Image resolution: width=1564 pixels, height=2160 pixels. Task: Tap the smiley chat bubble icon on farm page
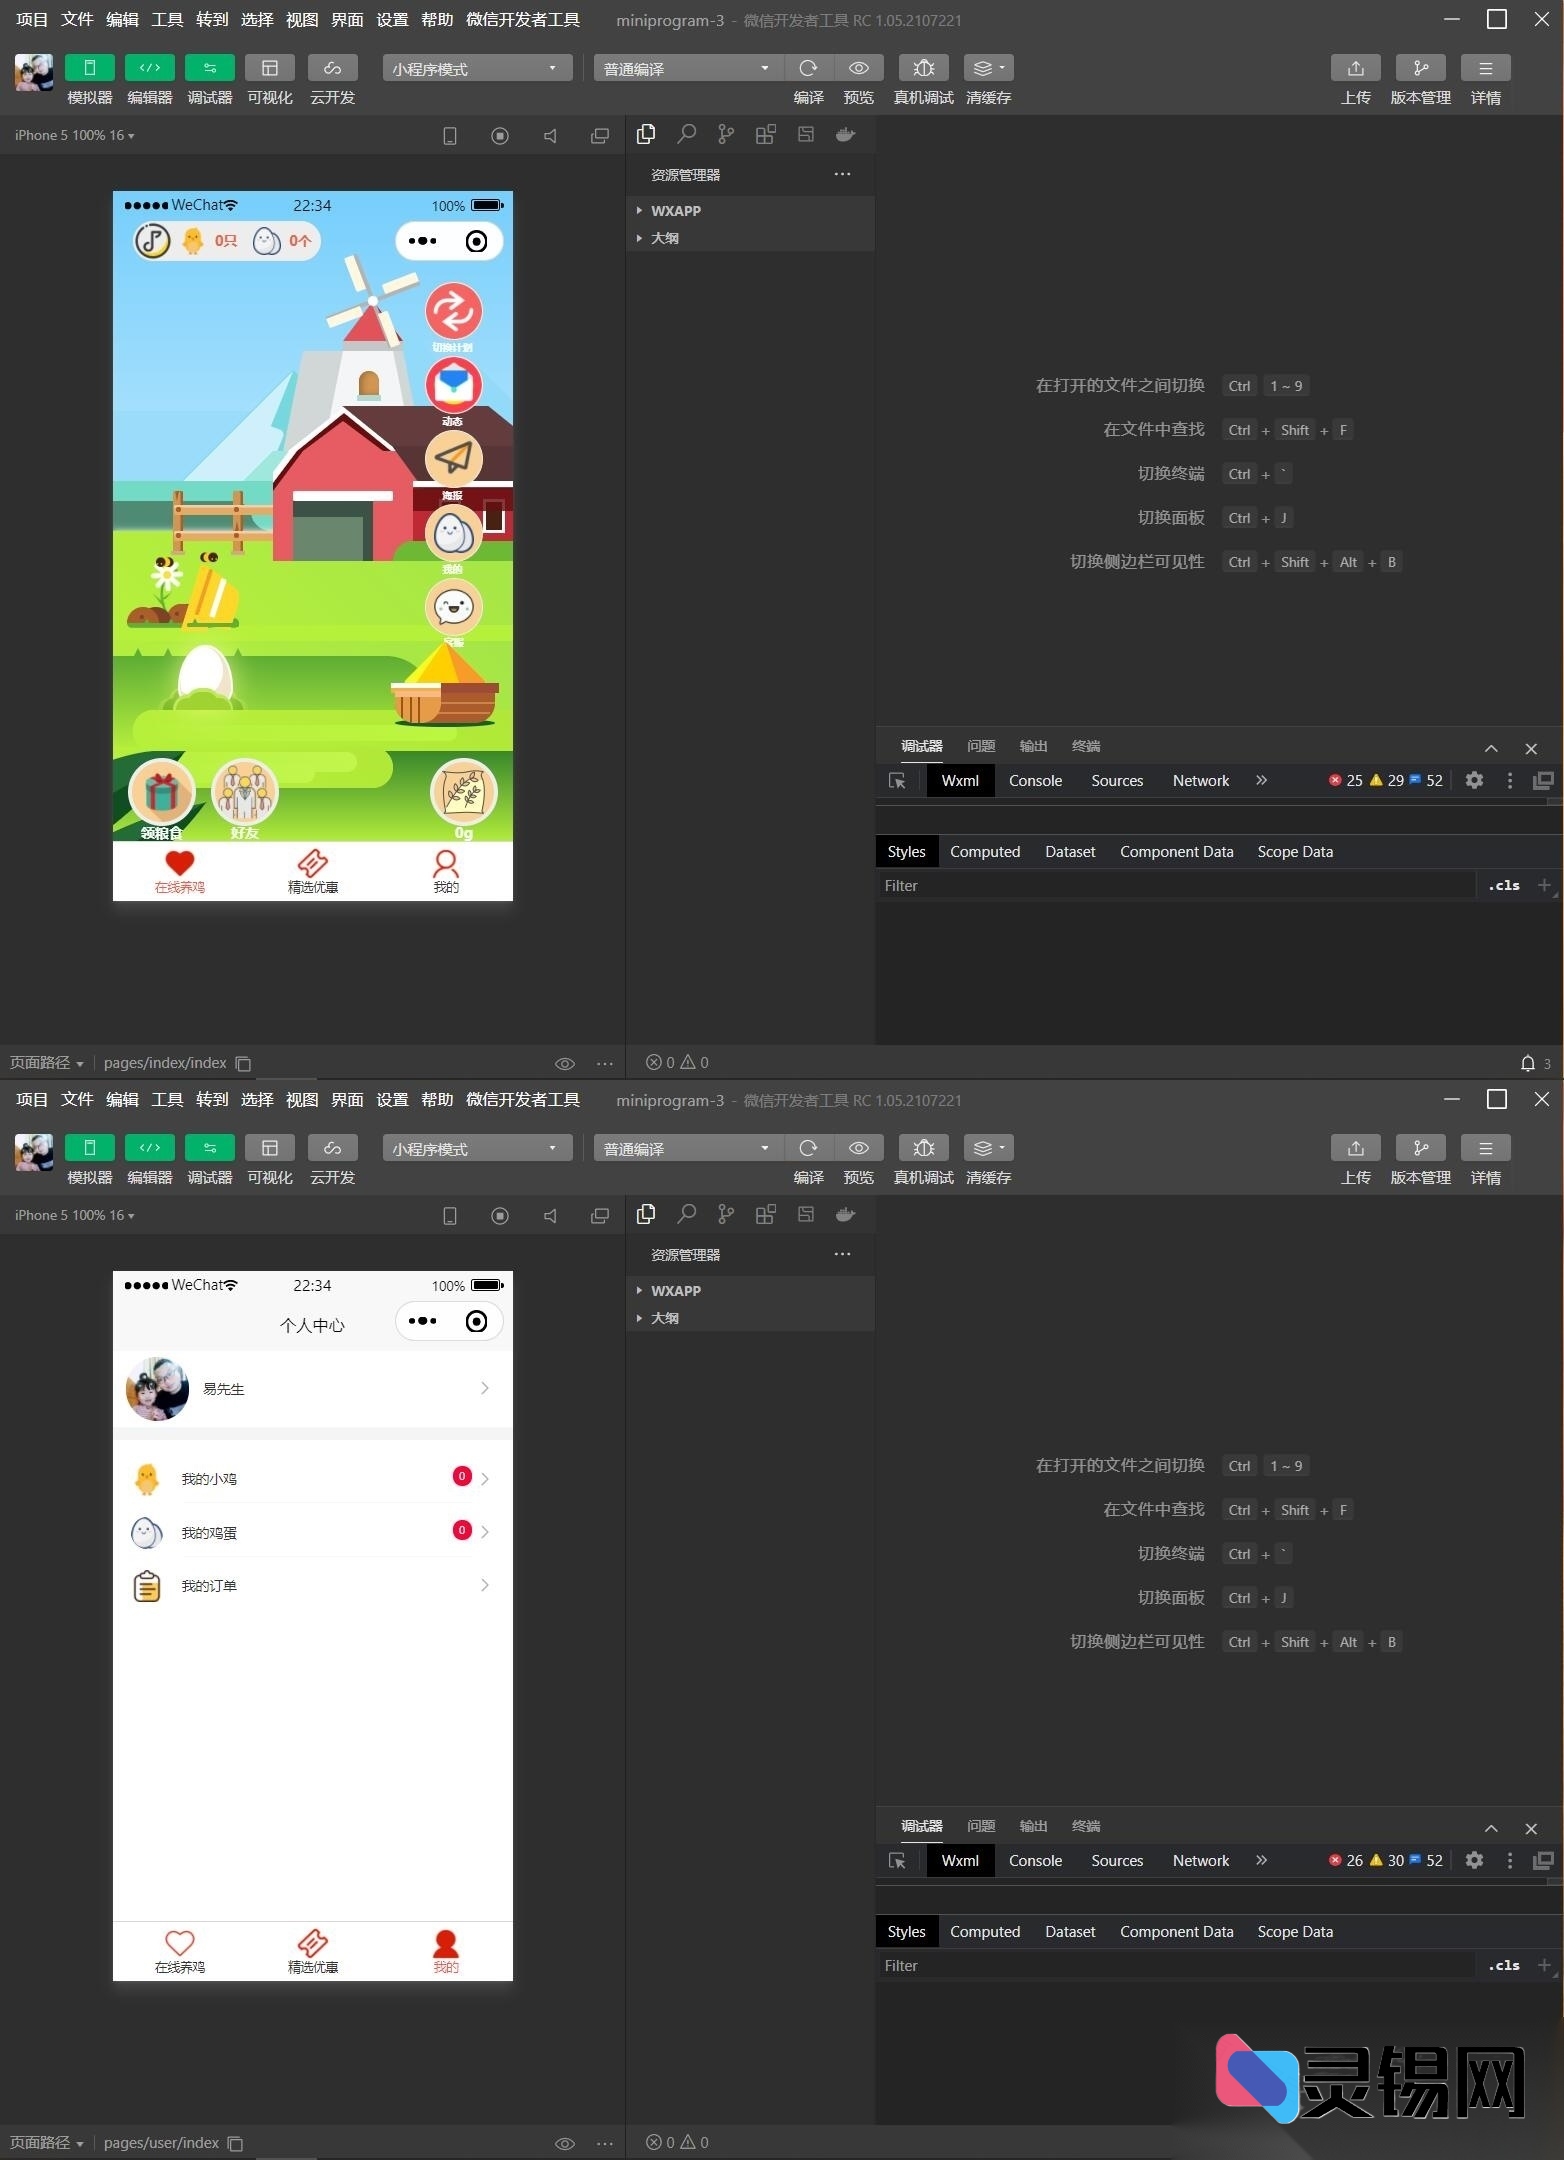pos(454,607)
